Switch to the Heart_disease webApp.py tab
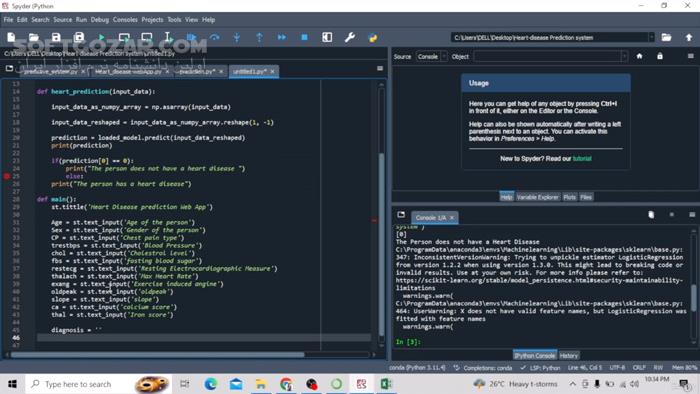 point(128,71)
